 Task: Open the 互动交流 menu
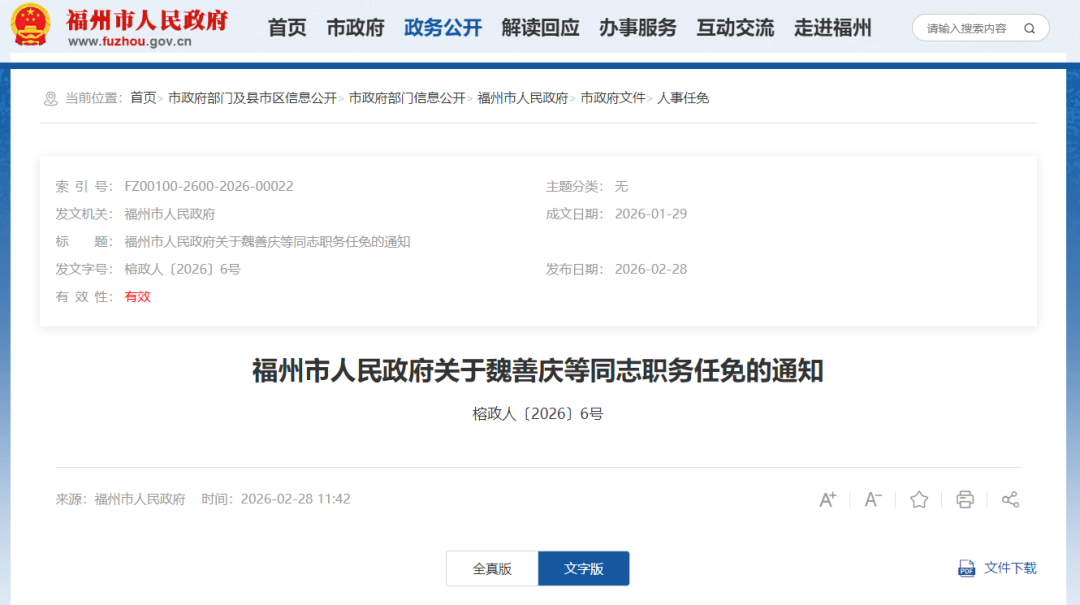[x=735, y=28]
